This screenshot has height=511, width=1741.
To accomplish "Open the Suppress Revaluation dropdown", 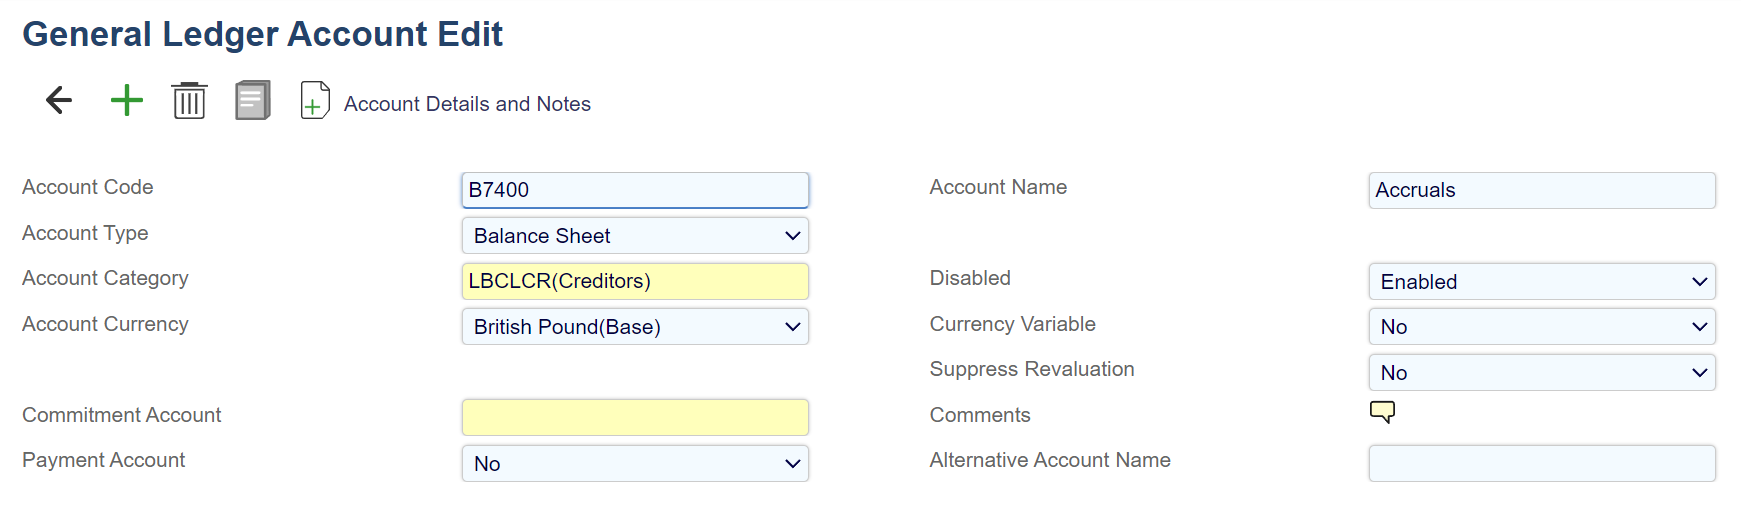I will 1541,373.
